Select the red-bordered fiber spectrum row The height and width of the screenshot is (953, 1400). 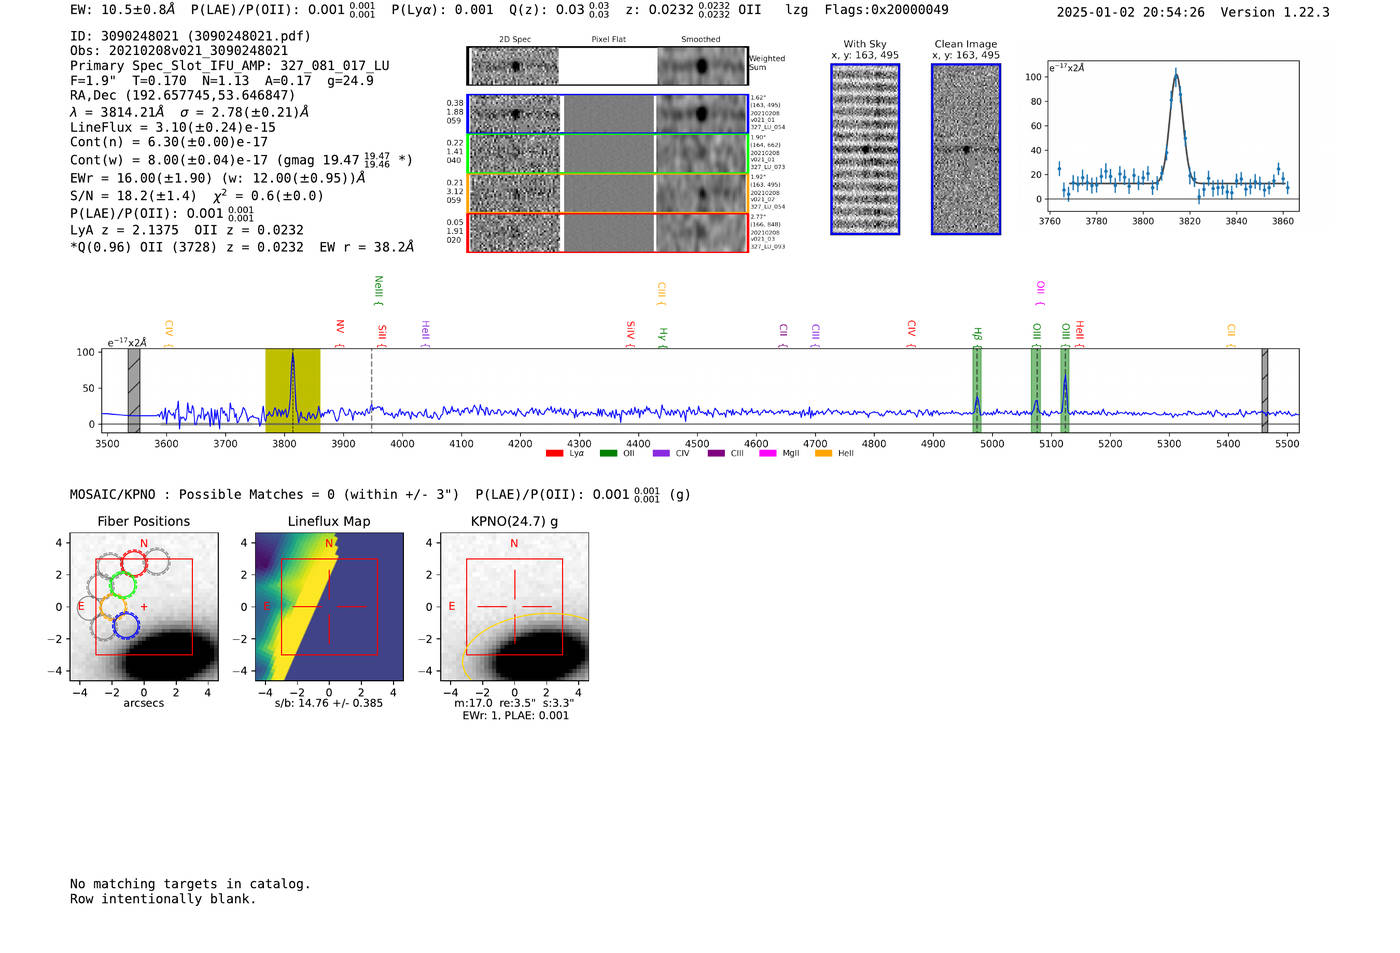coord(608,232)
